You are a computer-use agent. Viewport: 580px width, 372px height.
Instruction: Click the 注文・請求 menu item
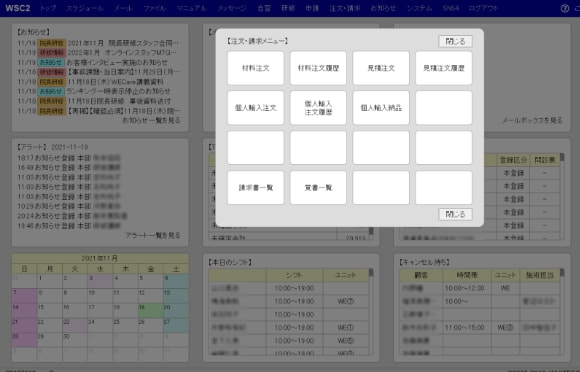[345, 8]
